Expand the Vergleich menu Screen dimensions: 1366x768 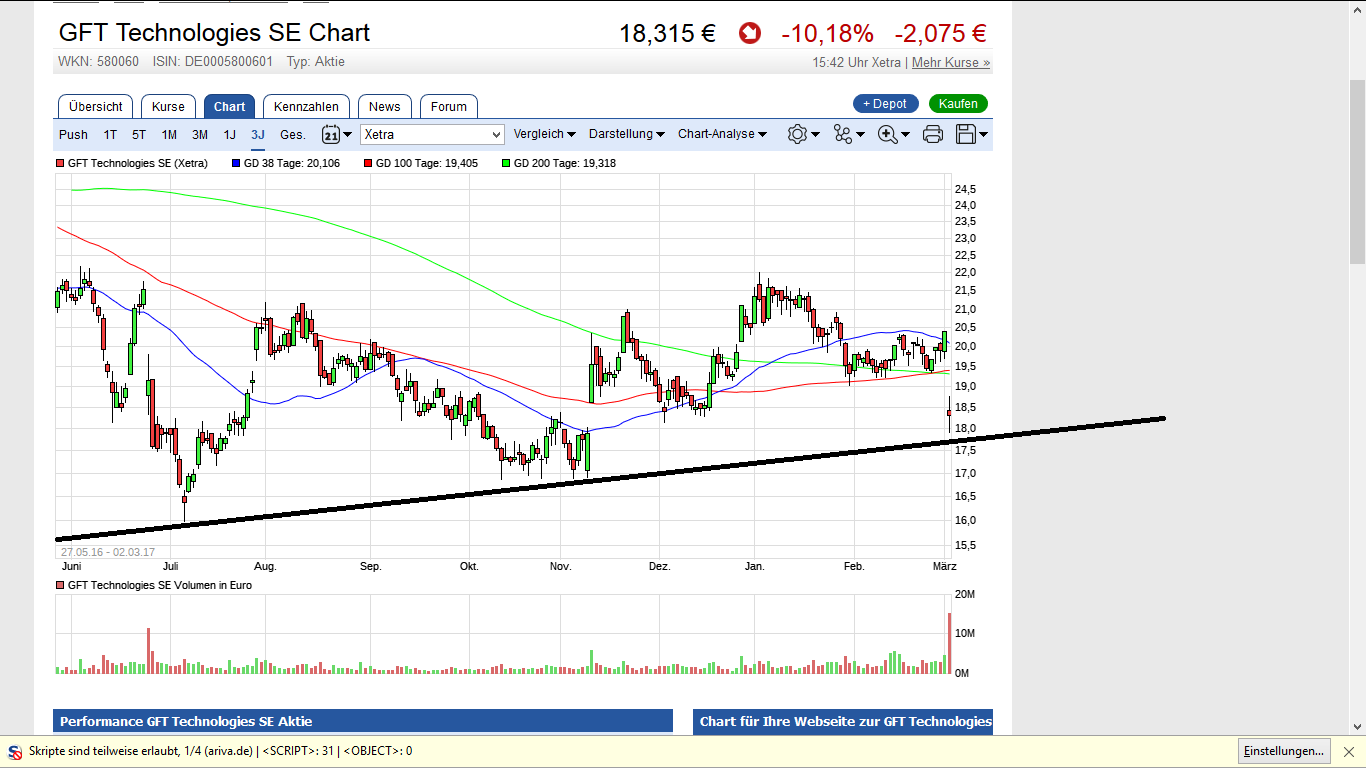click(x=545, y=134)
